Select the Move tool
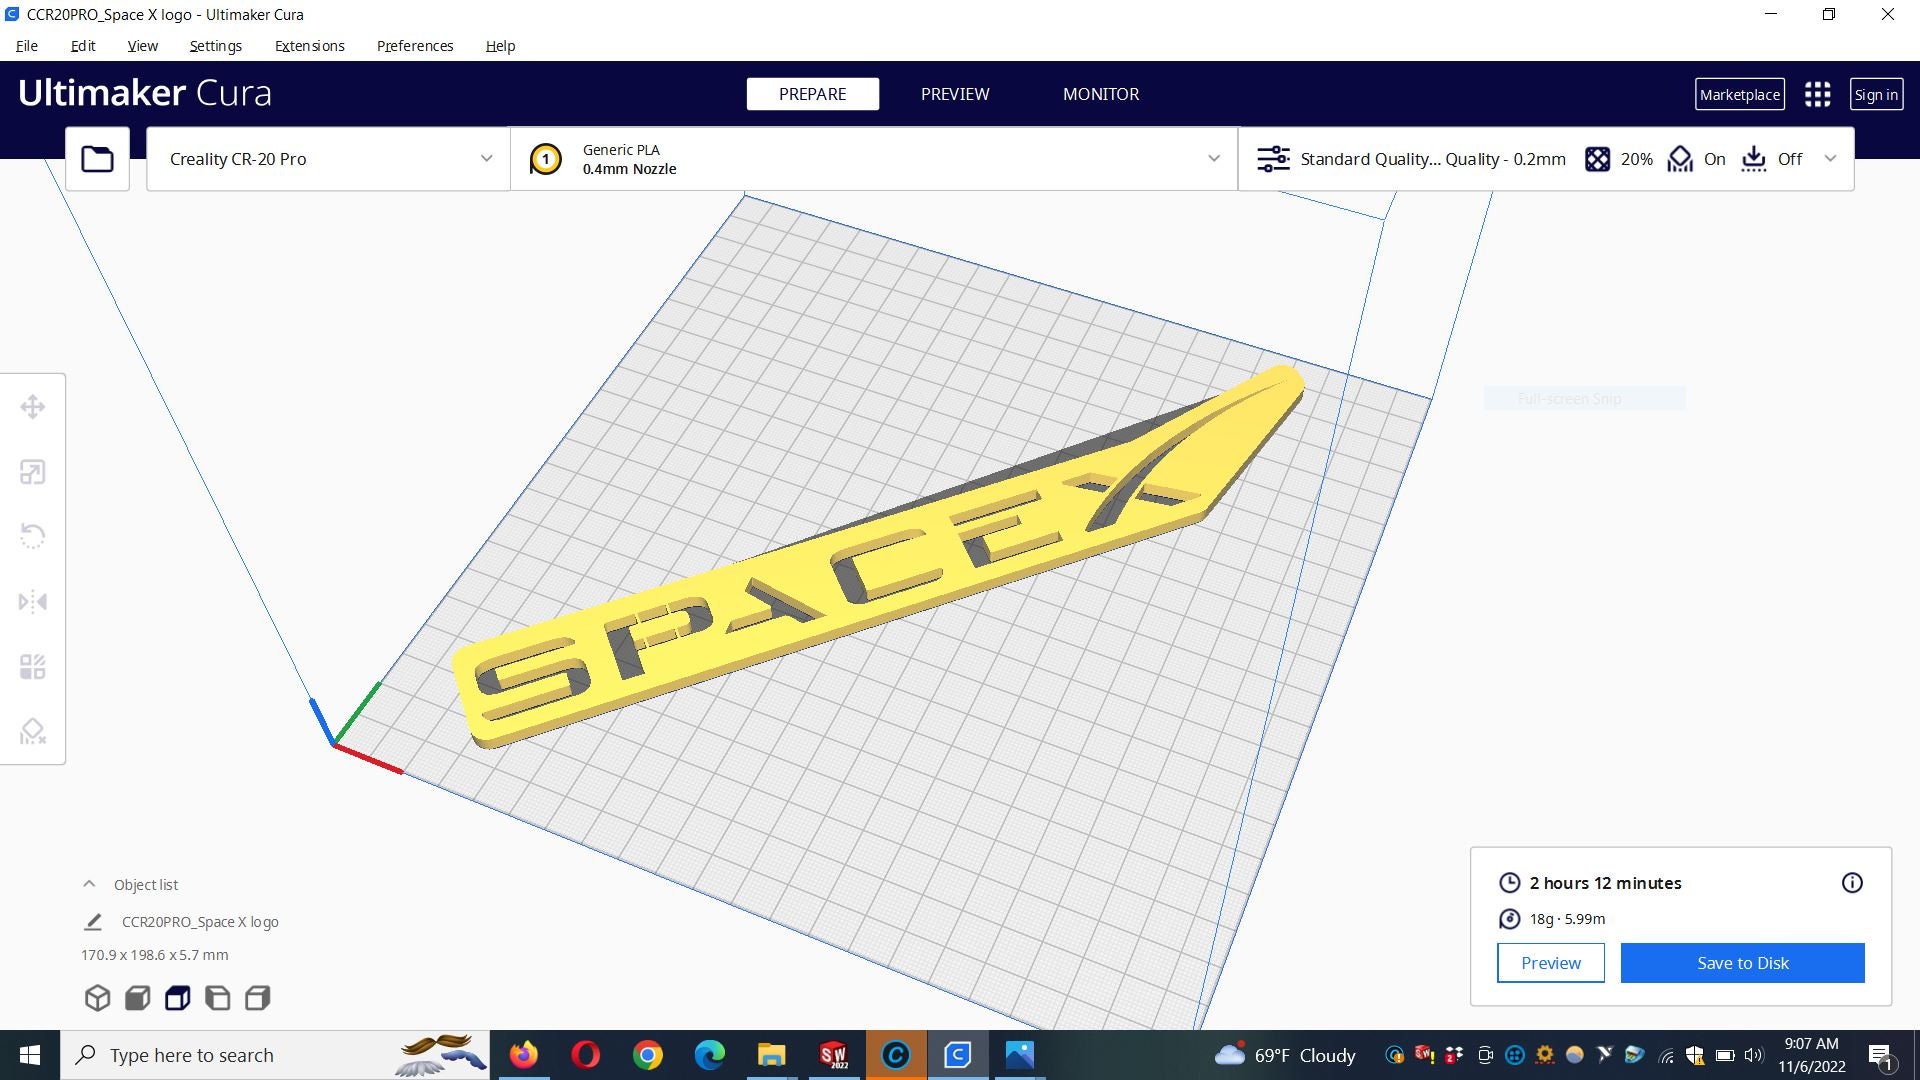 pos(33,406)
